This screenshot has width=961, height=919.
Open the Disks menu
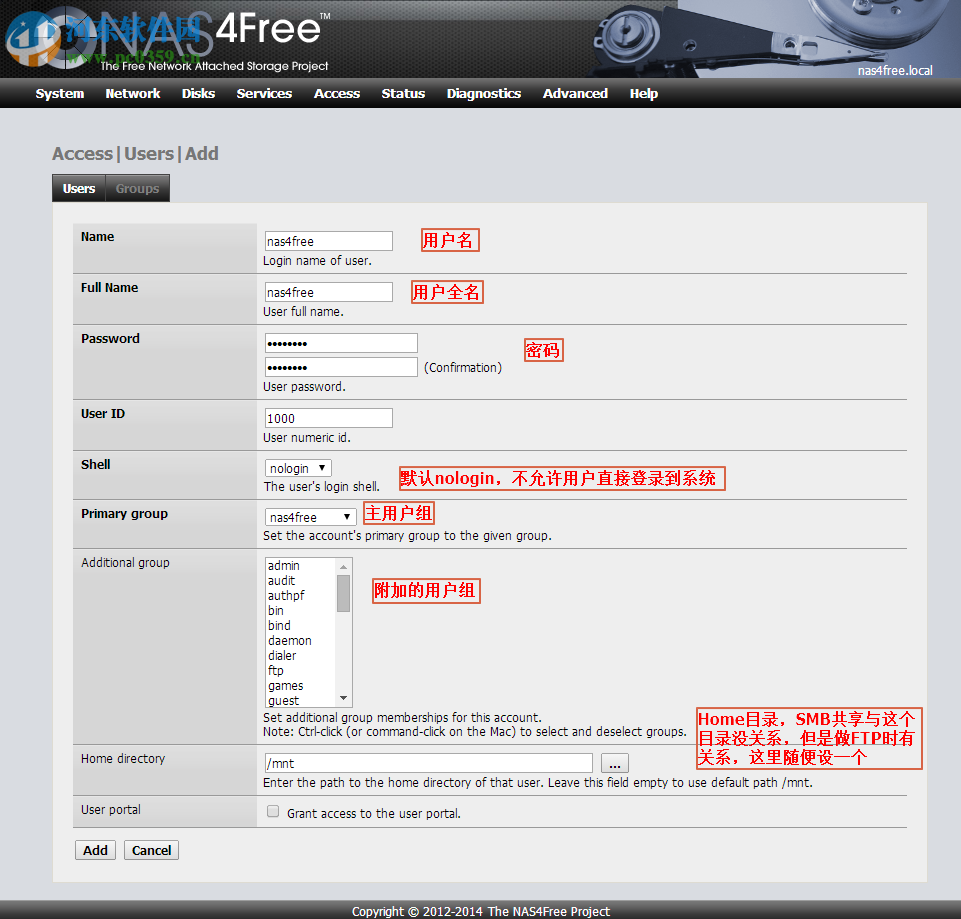pyautogui.click(x=198, y=93)
